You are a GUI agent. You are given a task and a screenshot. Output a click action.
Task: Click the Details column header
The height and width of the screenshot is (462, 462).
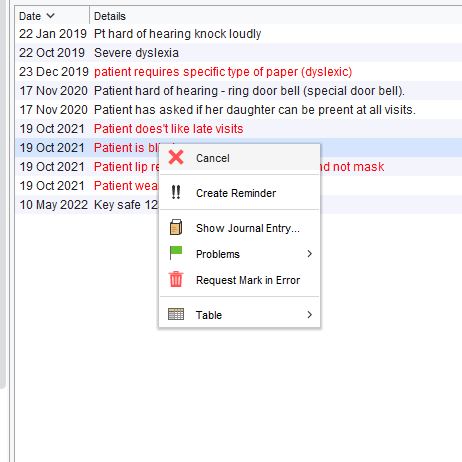(110, 16)
